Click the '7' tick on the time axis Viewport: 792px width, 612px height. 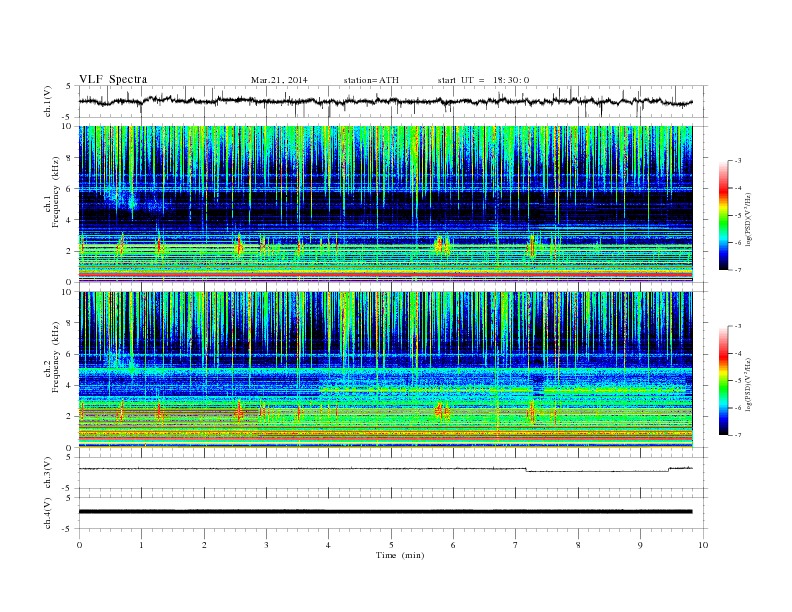[516, 545]
